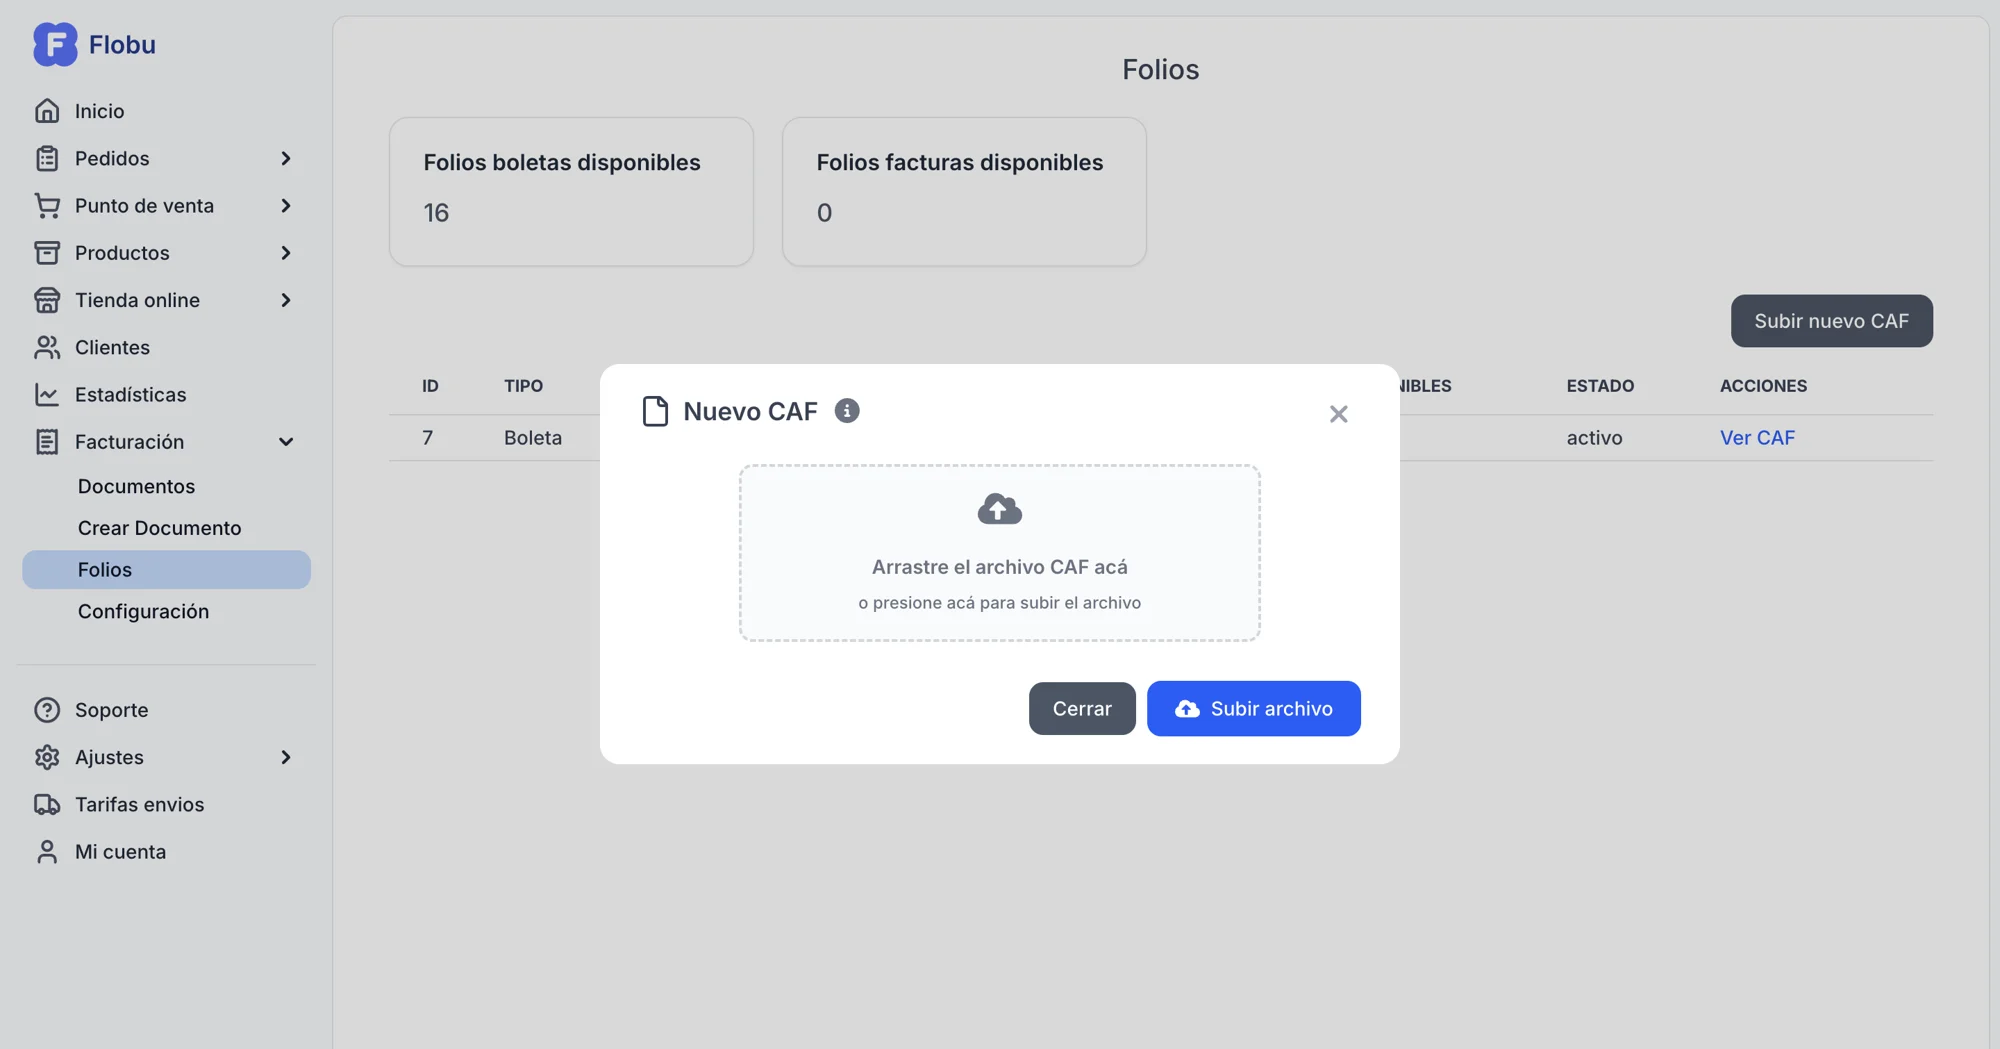The width and height of the screenshot is (2000, 1049).
Task: Expand the Ajustes submenu chevron
Action: (286, 758)
